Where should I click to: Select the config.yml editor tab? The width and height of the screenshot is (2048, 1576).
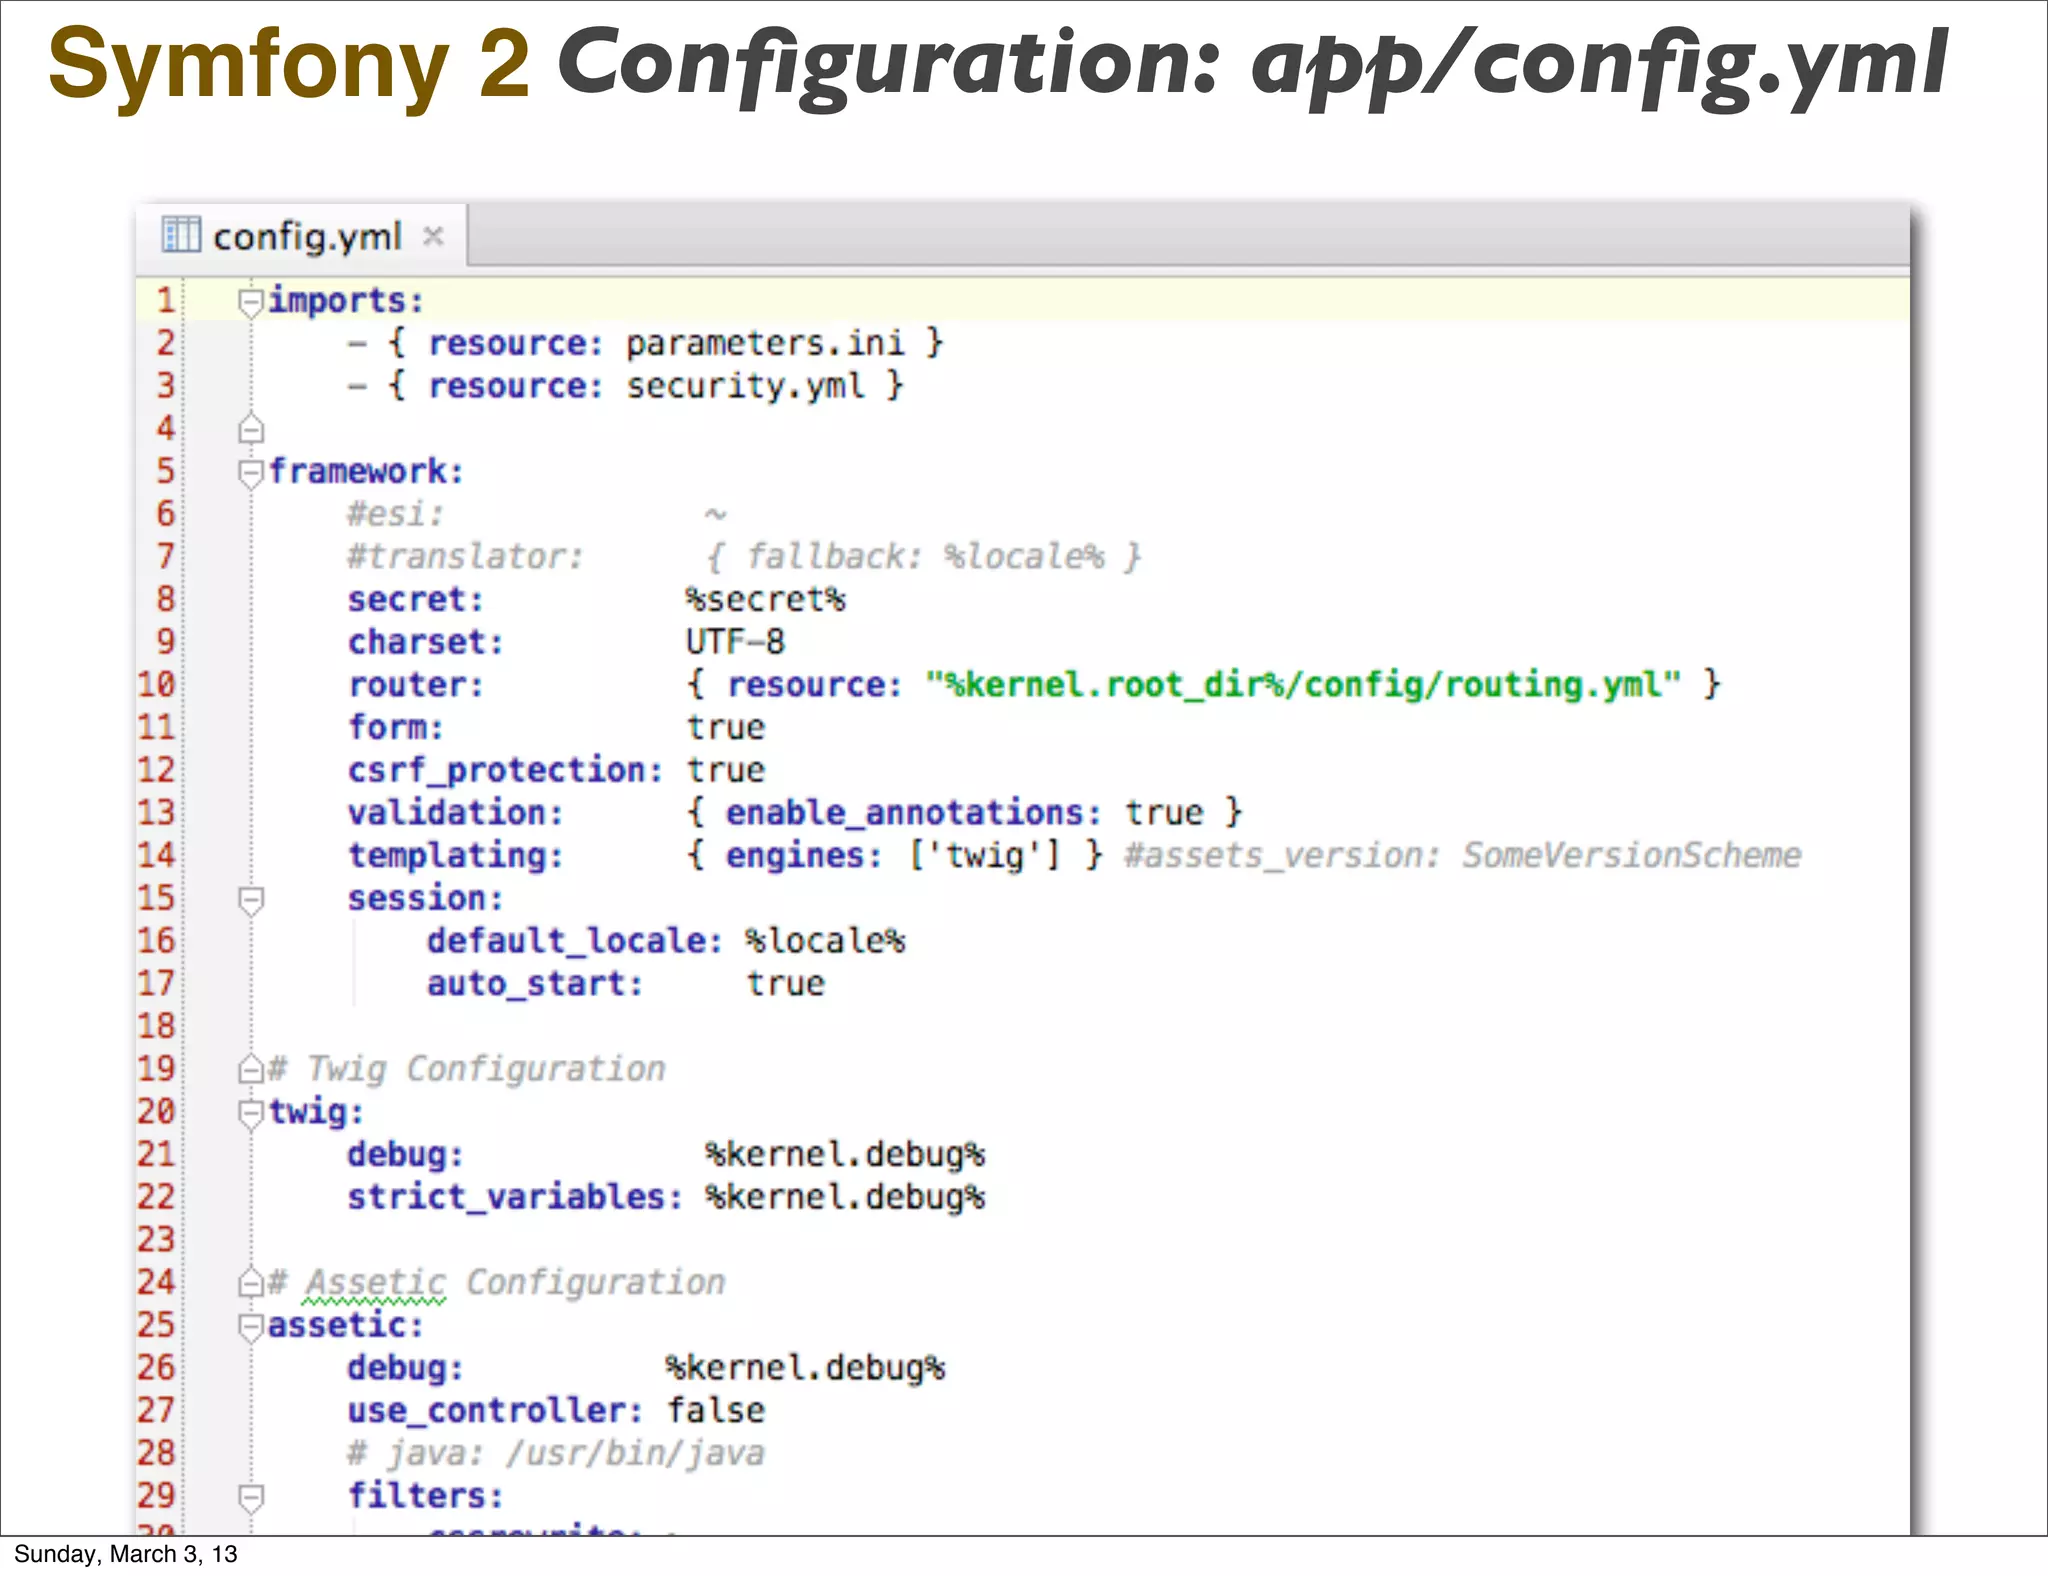(x=302, y=236)
